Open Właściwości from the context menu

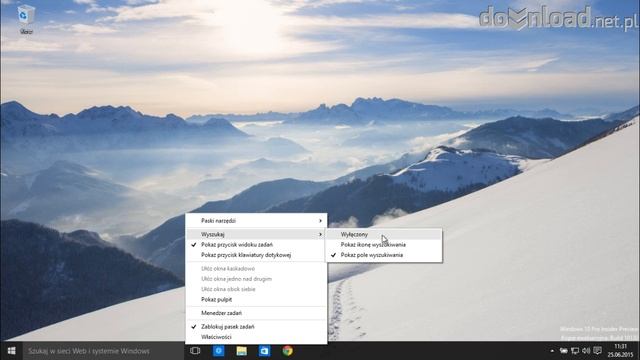click(x=256, y=337)
